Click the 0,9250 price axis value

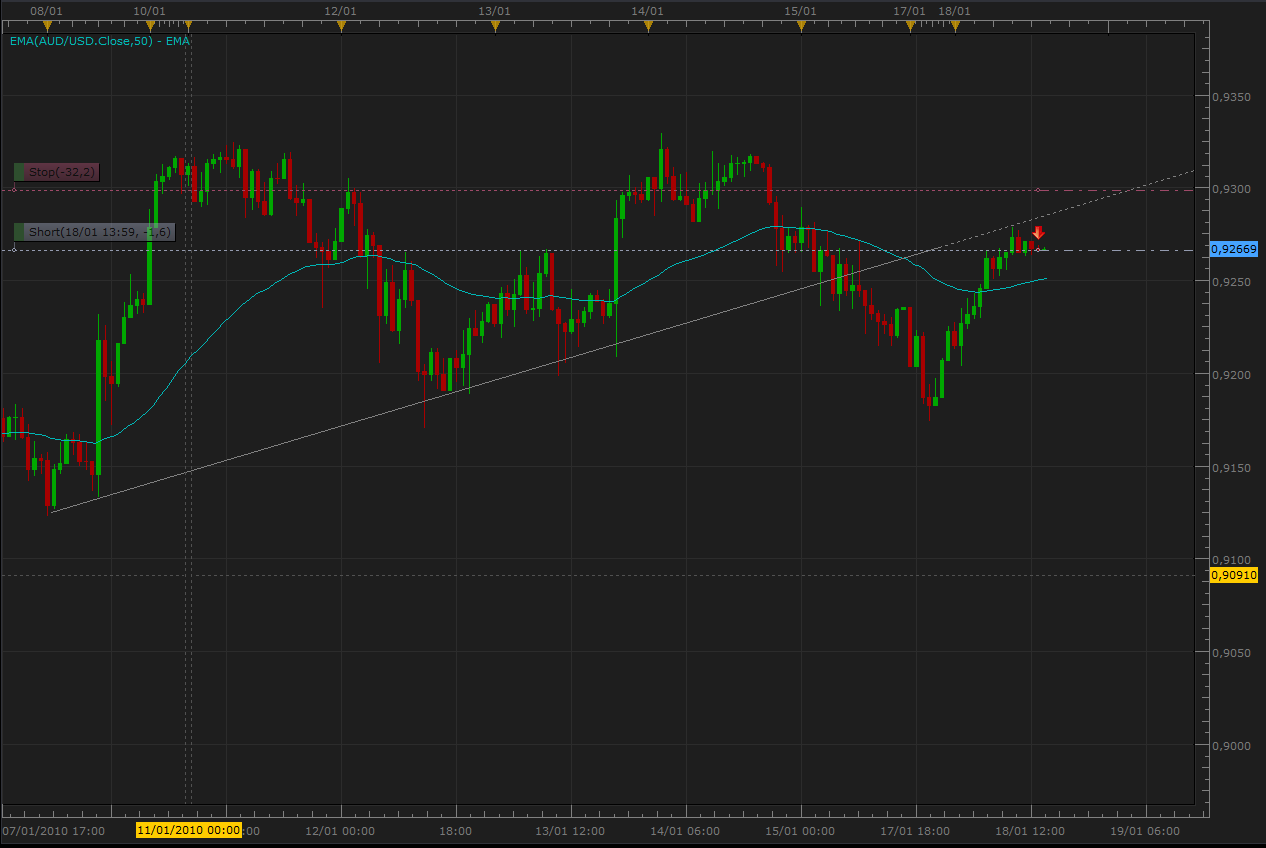[x=1231, y=282]
